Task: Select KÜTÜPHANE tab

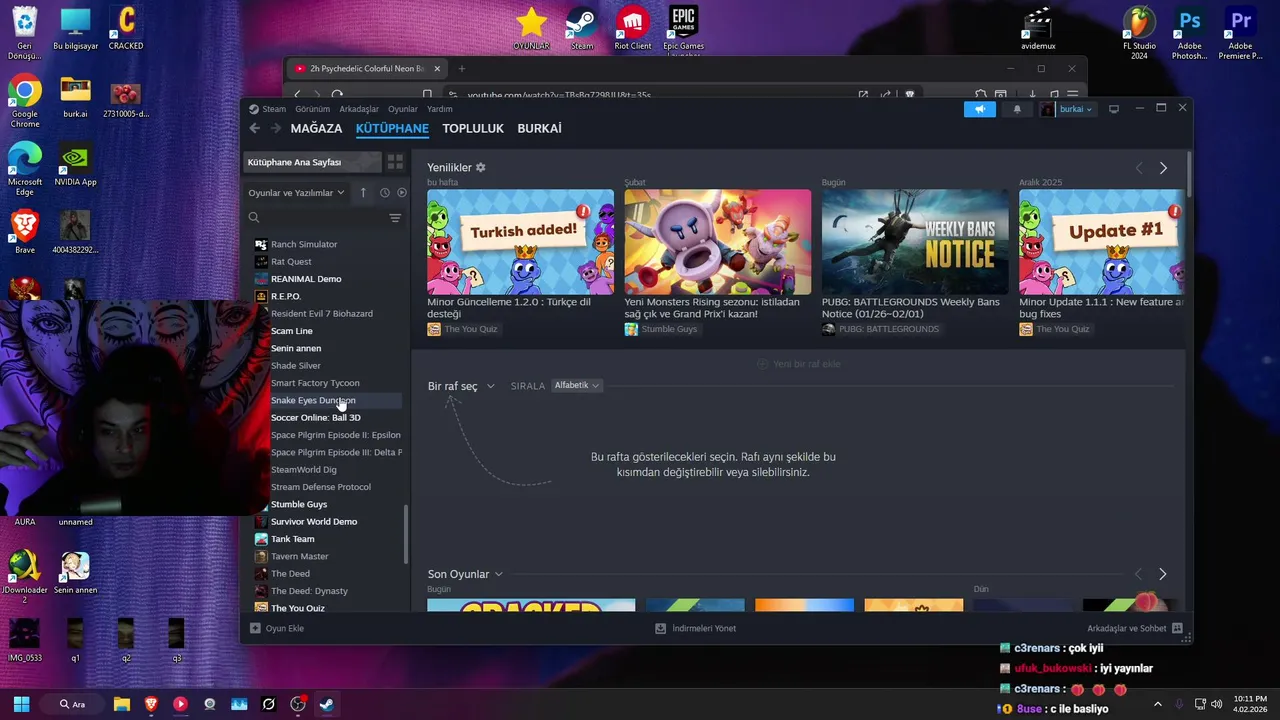Action: pyautogui.click(x=392, y=128)
